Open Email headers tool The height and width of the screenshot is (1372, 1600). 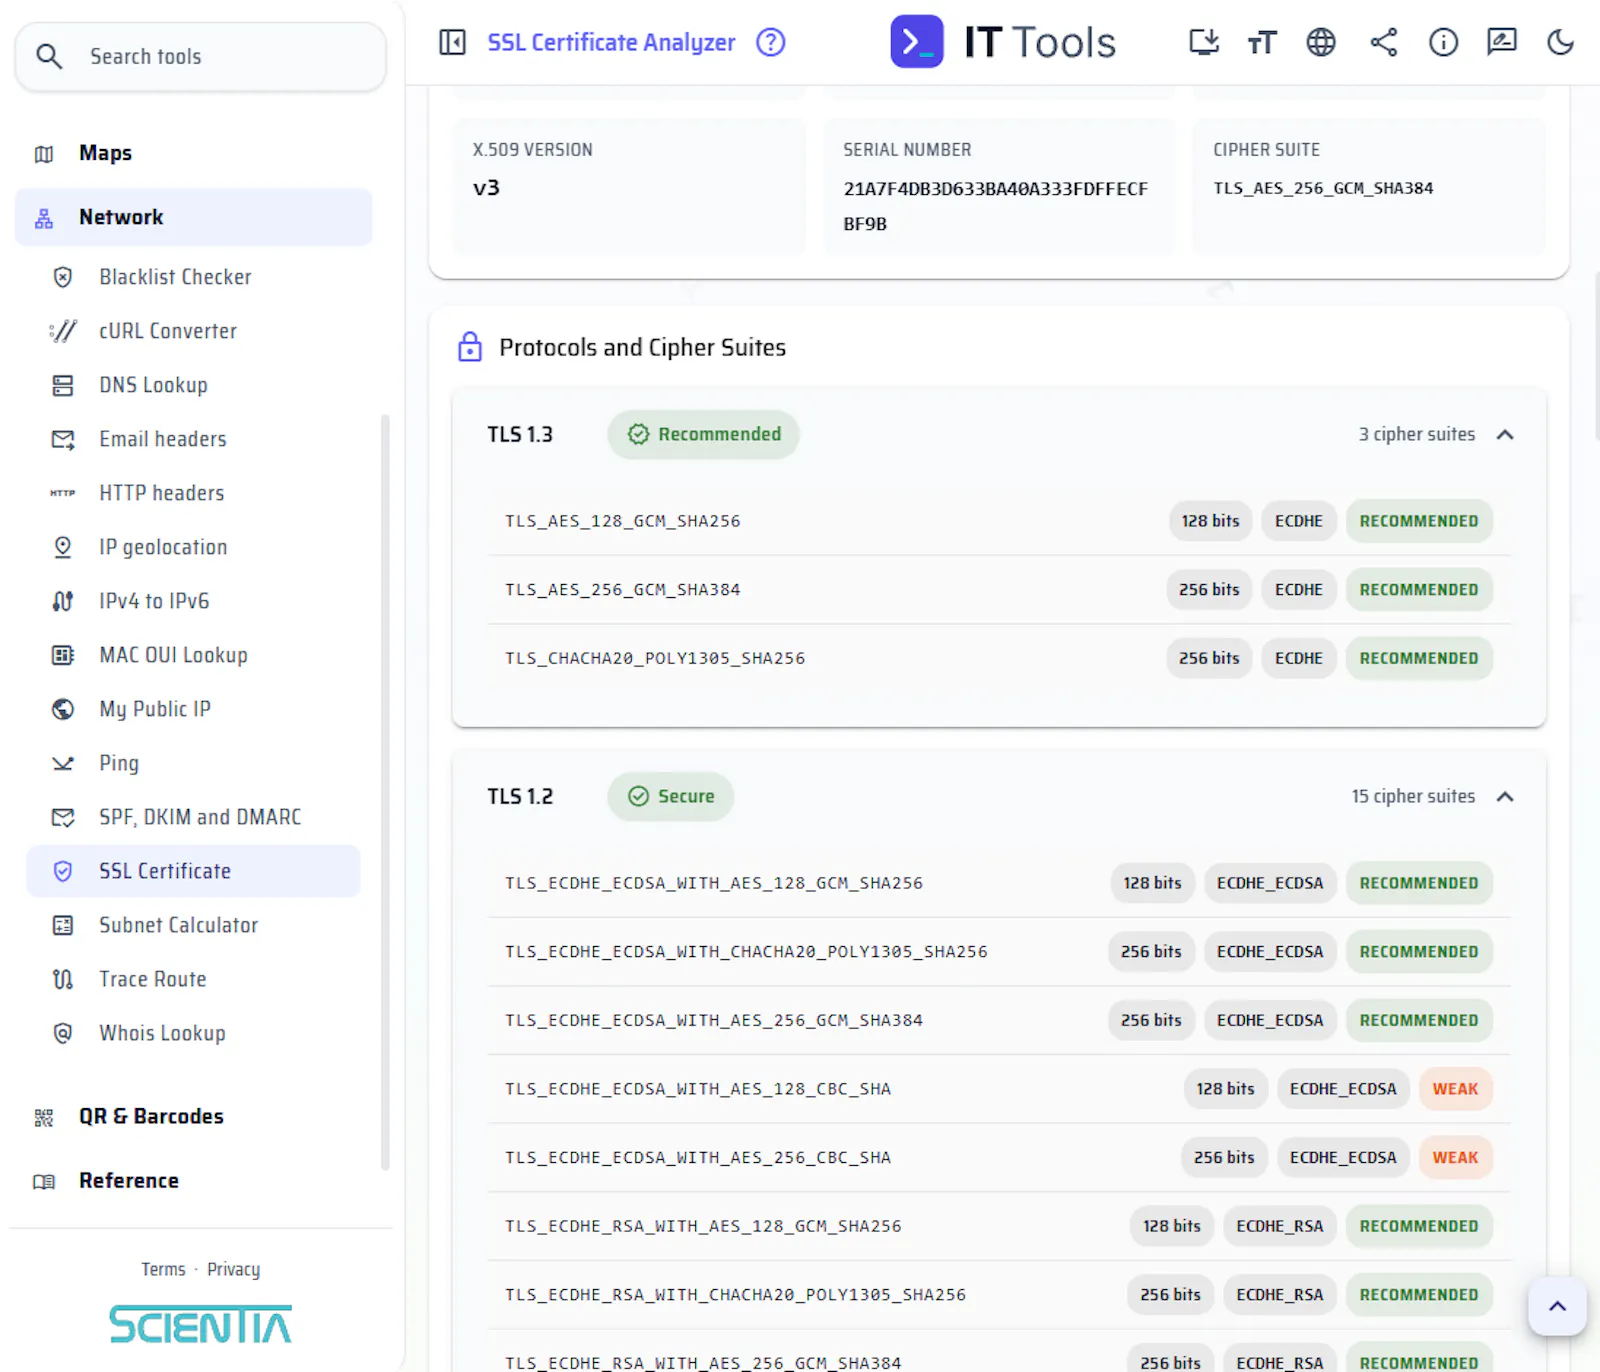point(194,439)
